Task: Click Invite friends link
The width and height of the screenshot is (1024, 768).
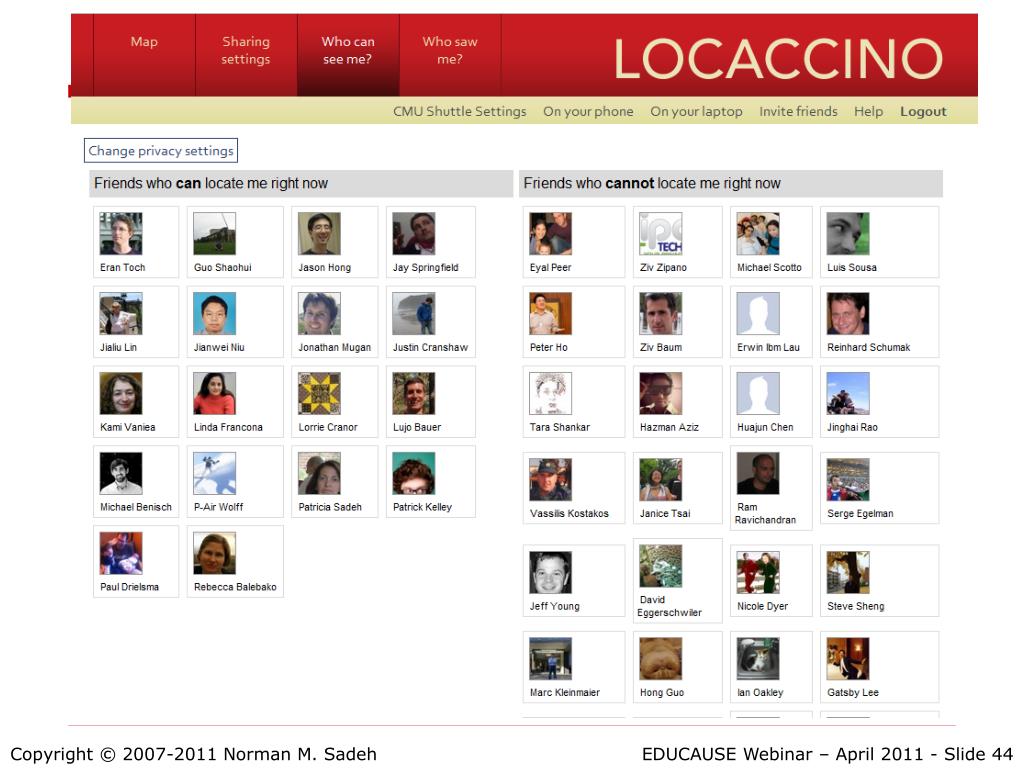Action: coord(798,112)
